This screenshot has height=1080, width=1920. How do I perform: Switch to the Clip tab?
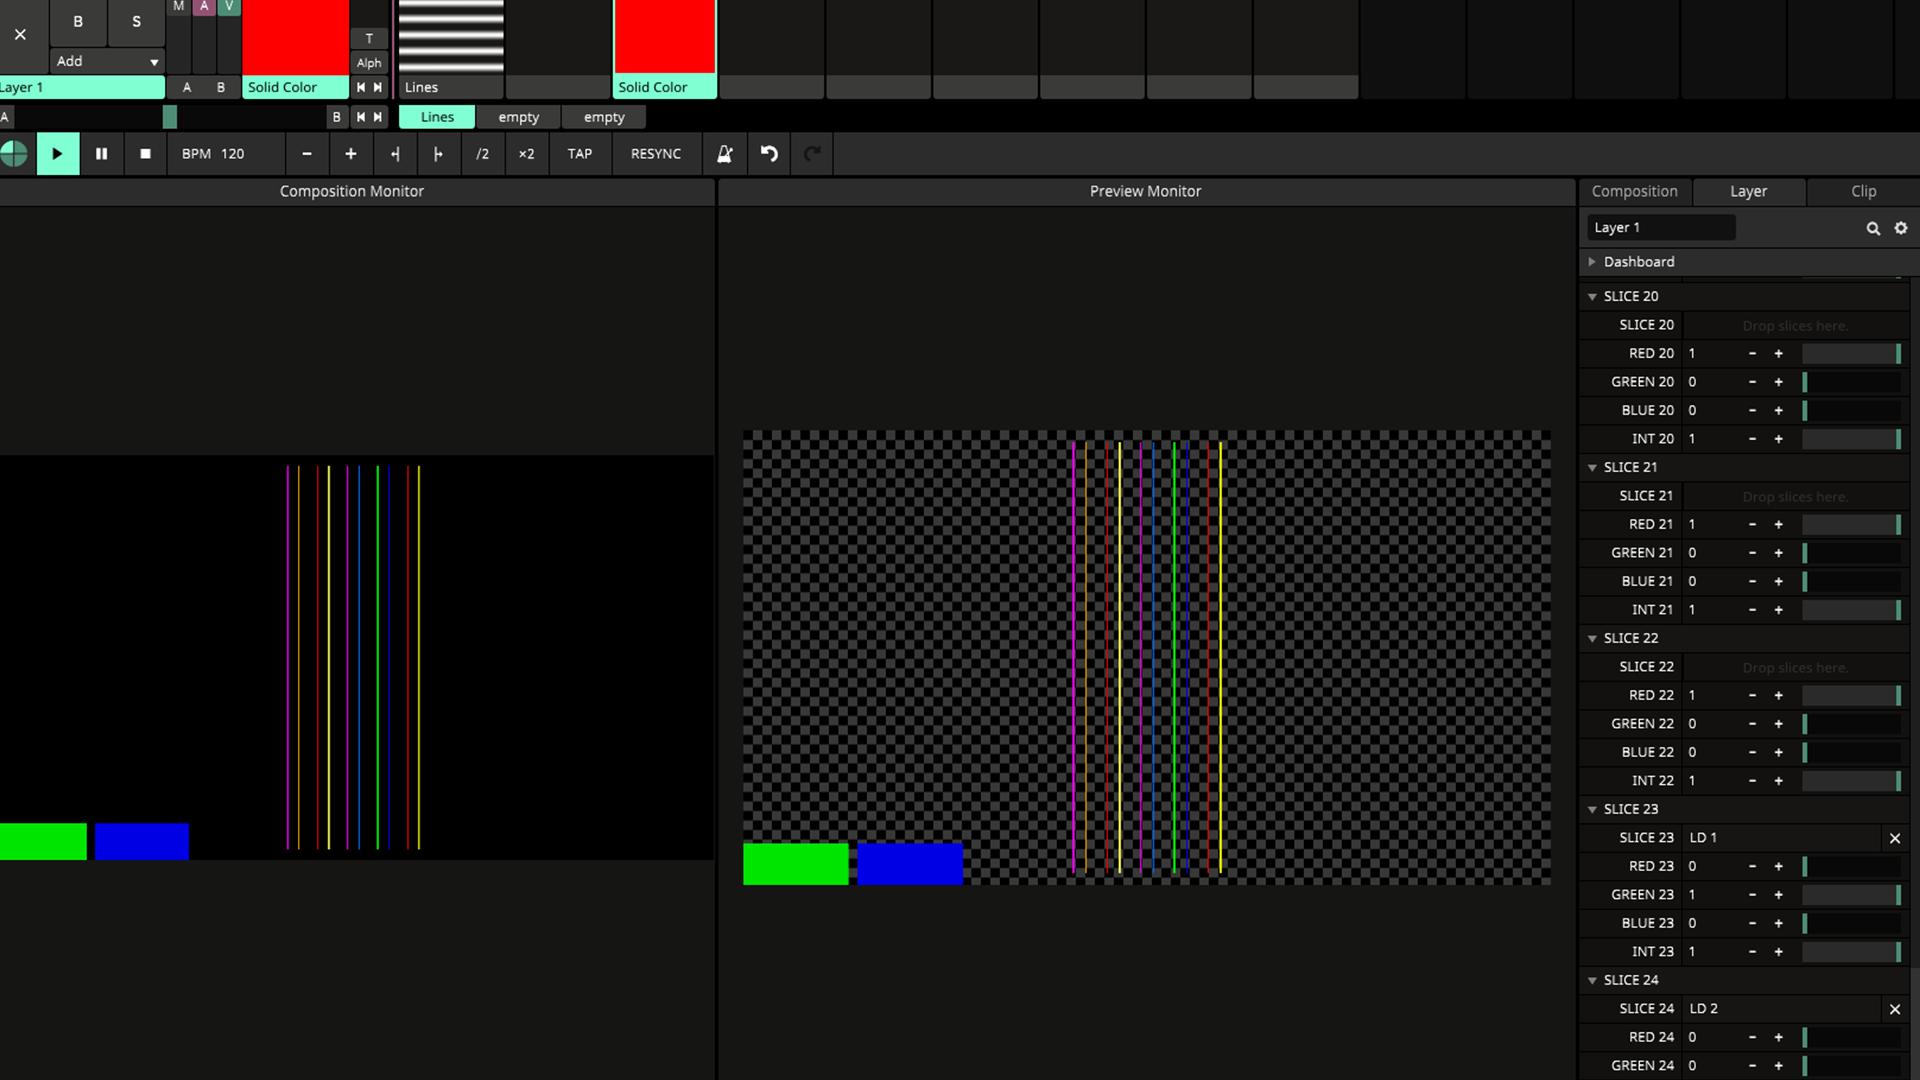tap(1863, 191)
